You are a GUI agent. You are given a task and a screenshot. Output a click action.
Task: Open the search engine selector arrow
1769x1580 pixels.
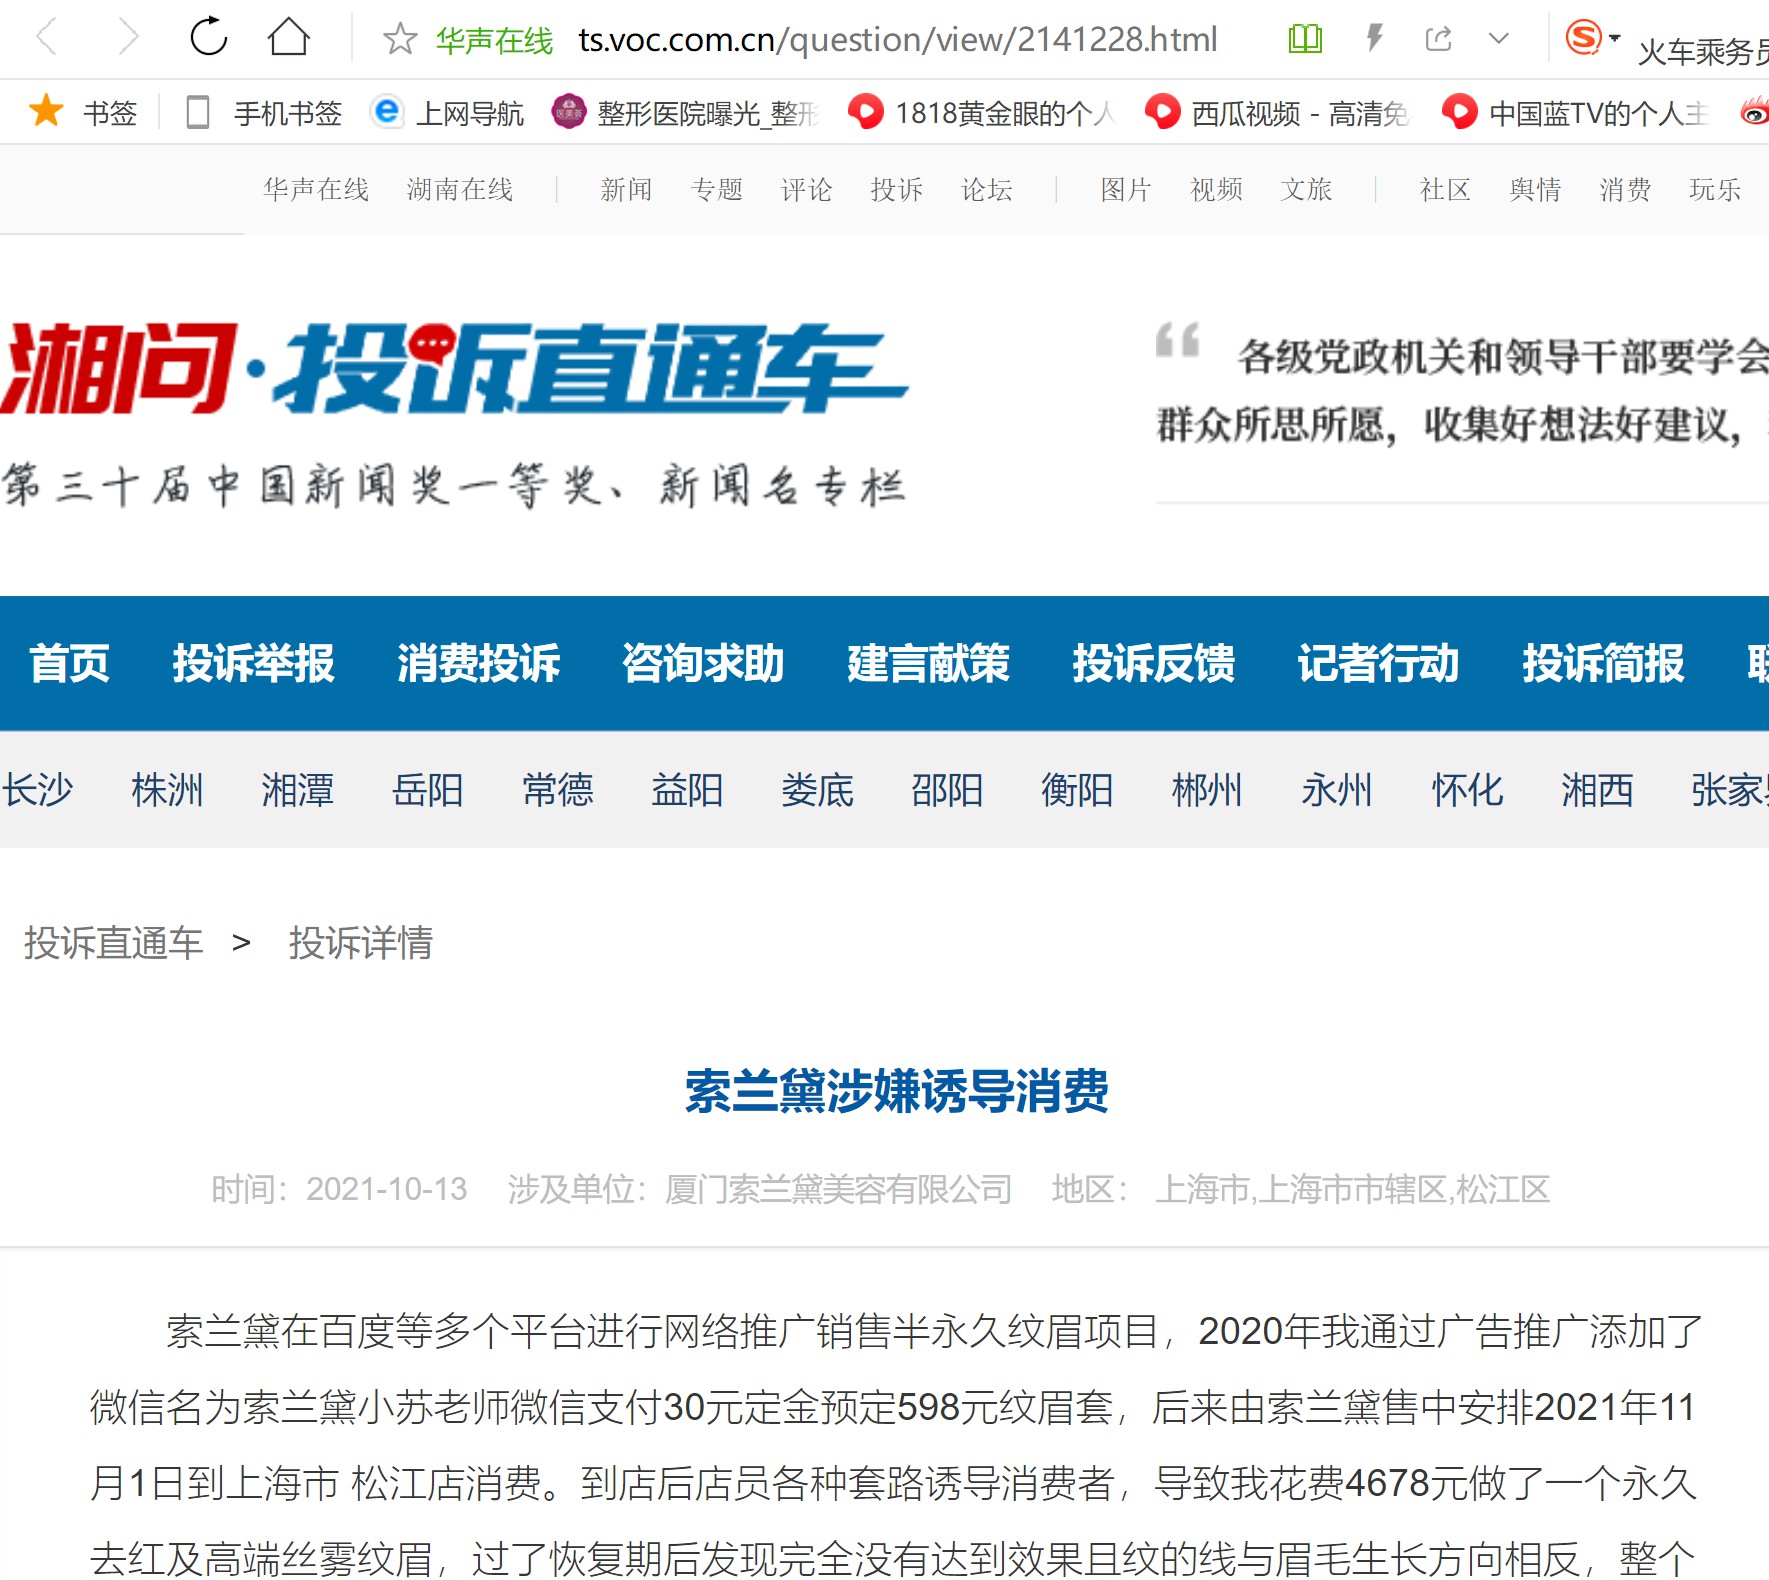(1614, 38)
